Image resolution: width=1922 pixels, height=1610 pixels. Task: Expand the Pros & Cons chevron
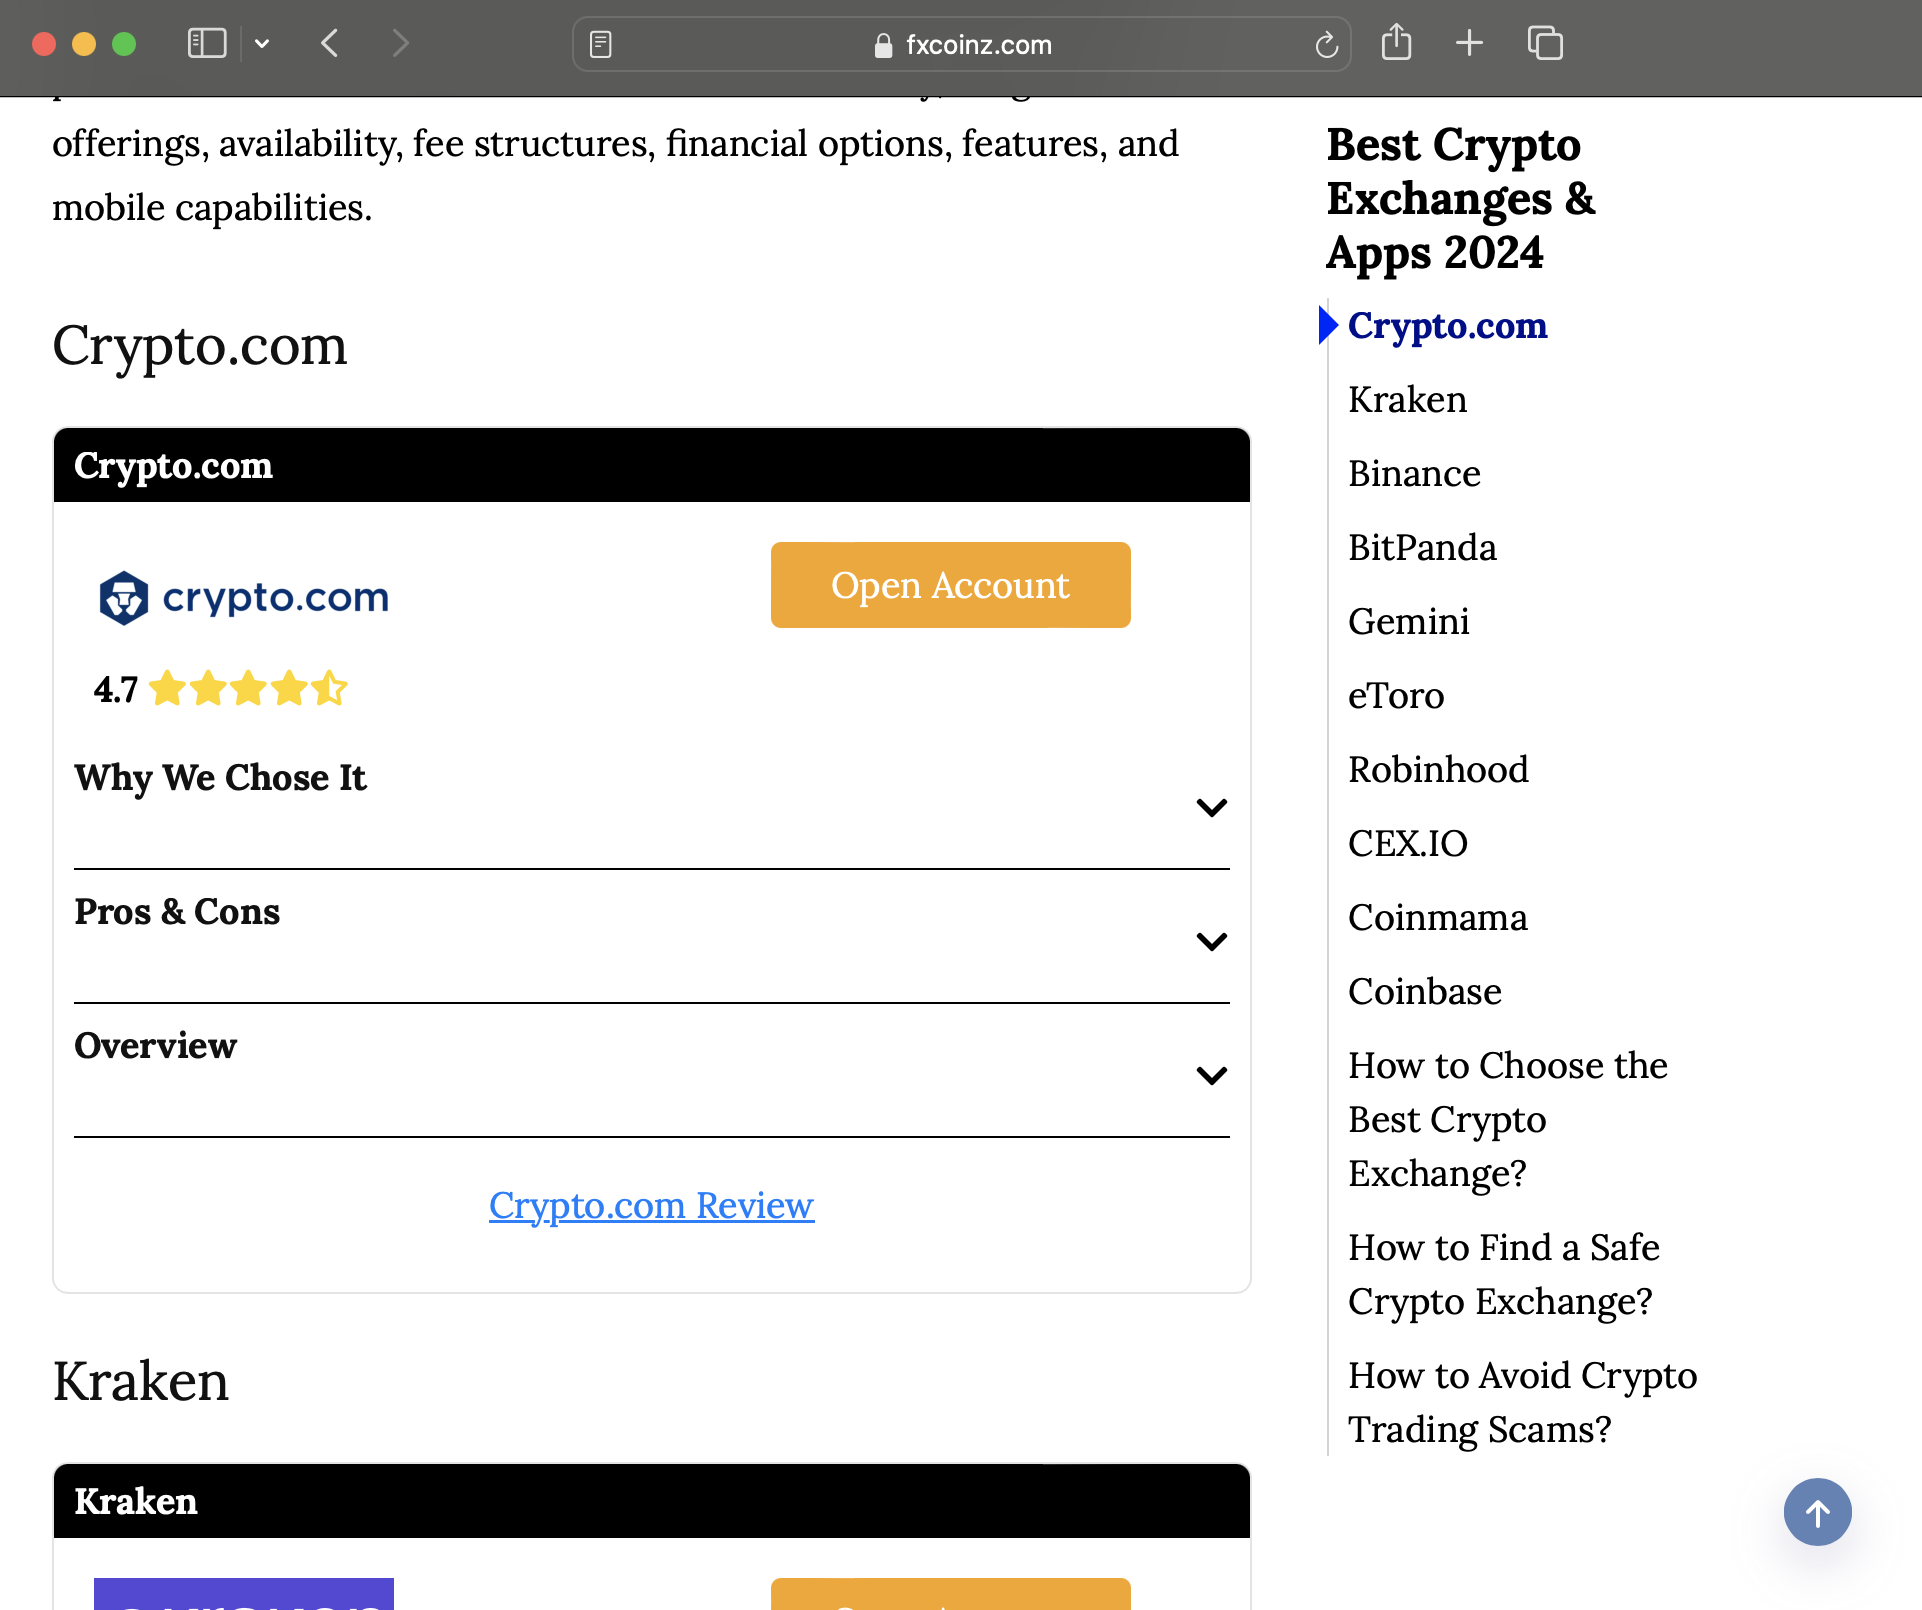[x=1211, y=941]
